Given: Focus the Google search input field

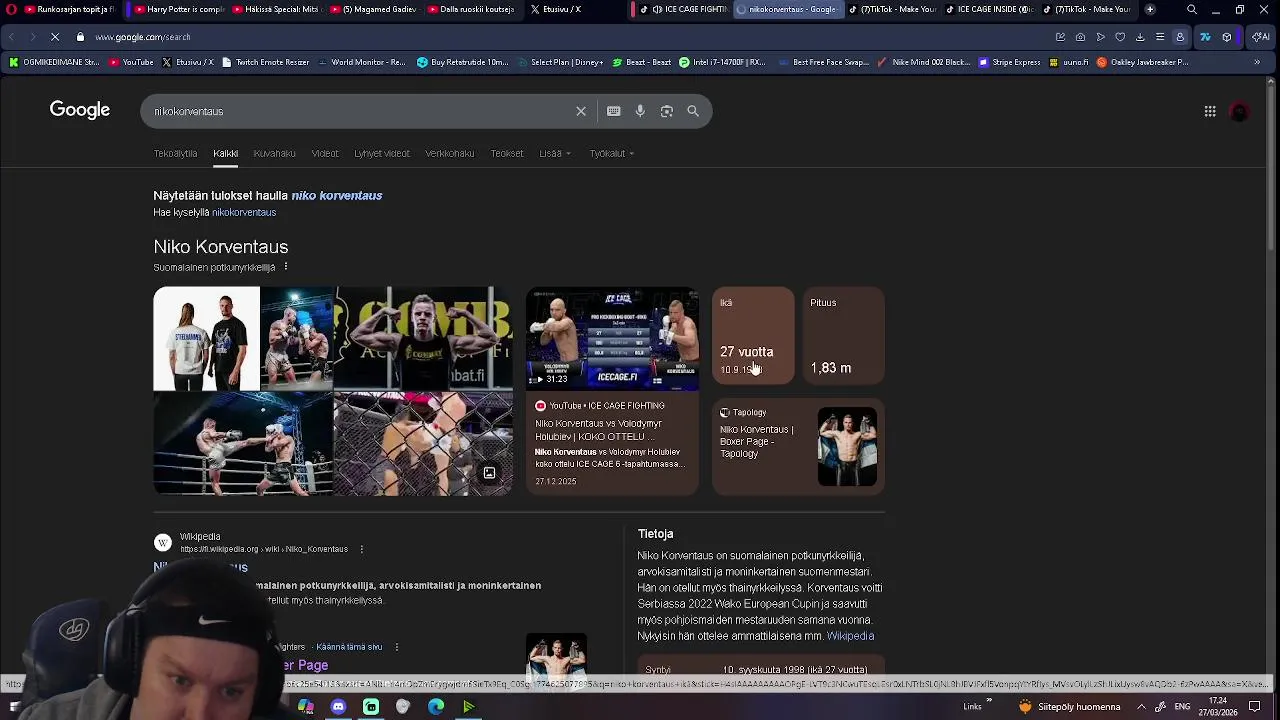Looking at the screenshot, I should pos(360,111).
